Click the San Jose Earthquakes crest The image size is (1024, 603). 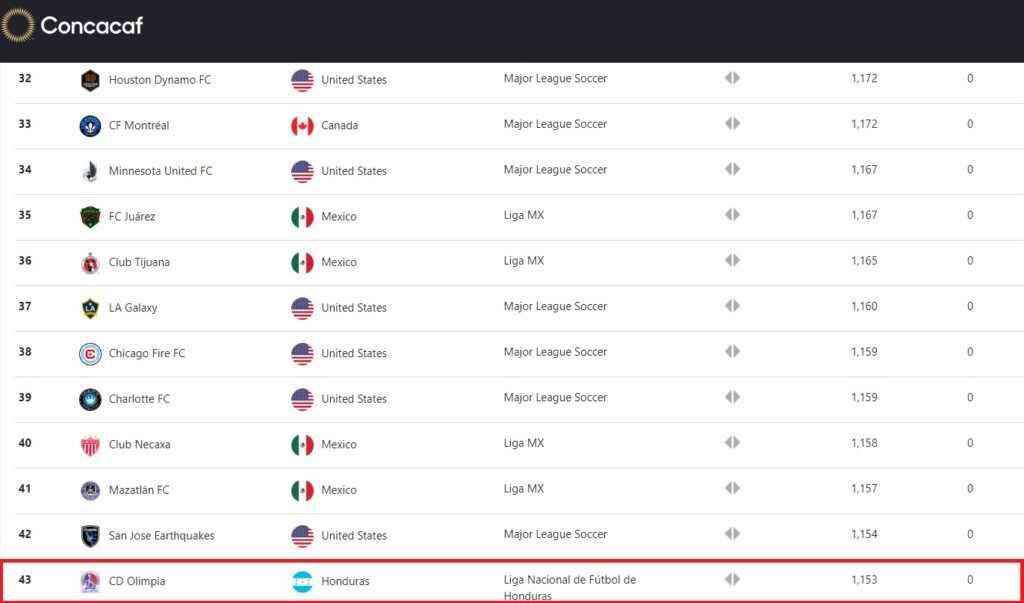point(90,537)
